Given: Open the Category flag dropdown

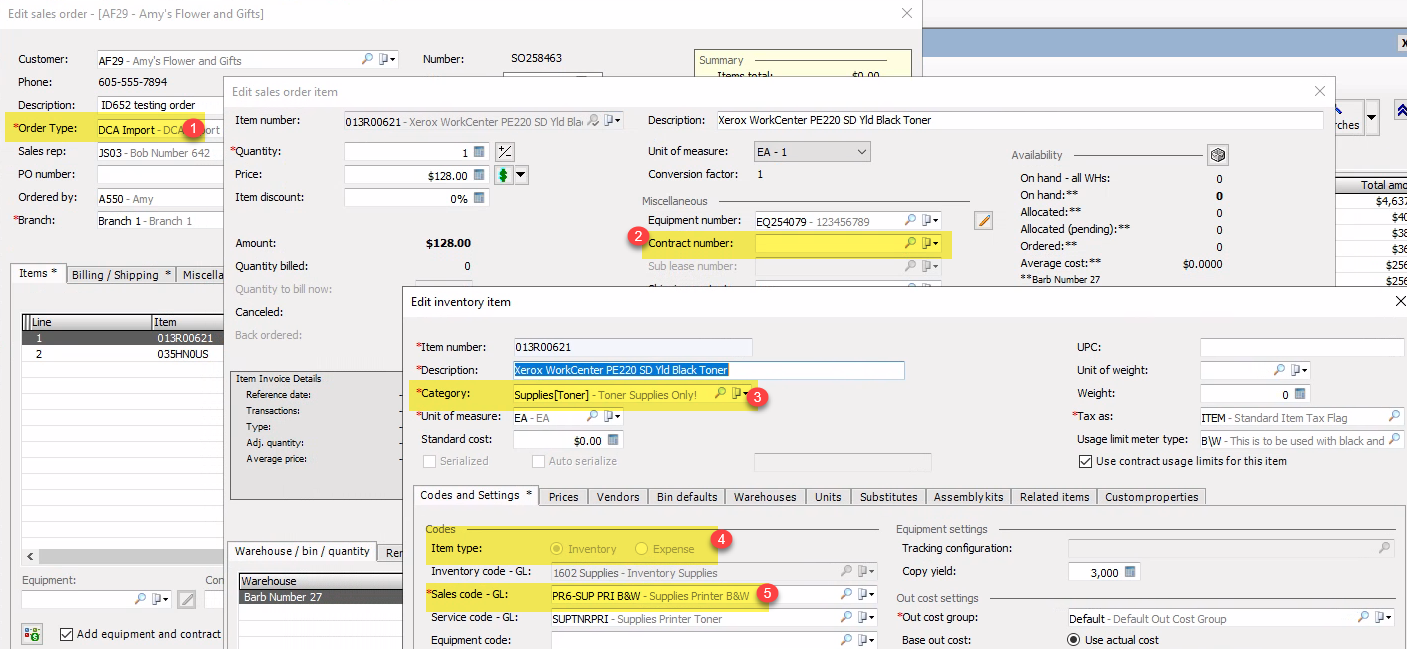Looking at the screenshot, I should (739, 394).
